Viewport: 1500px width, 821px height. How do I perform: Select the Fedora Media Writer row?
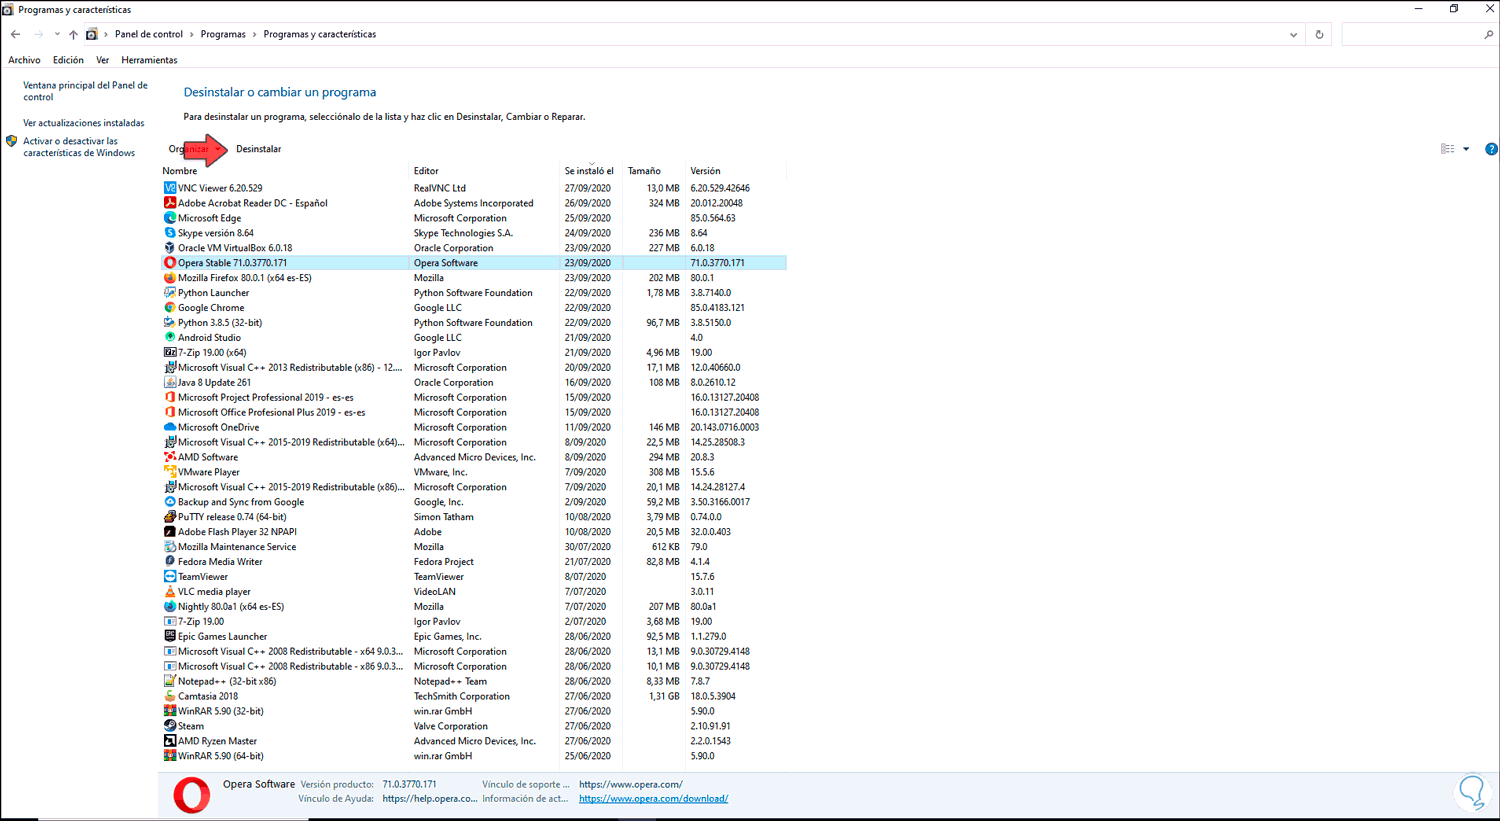474,562
